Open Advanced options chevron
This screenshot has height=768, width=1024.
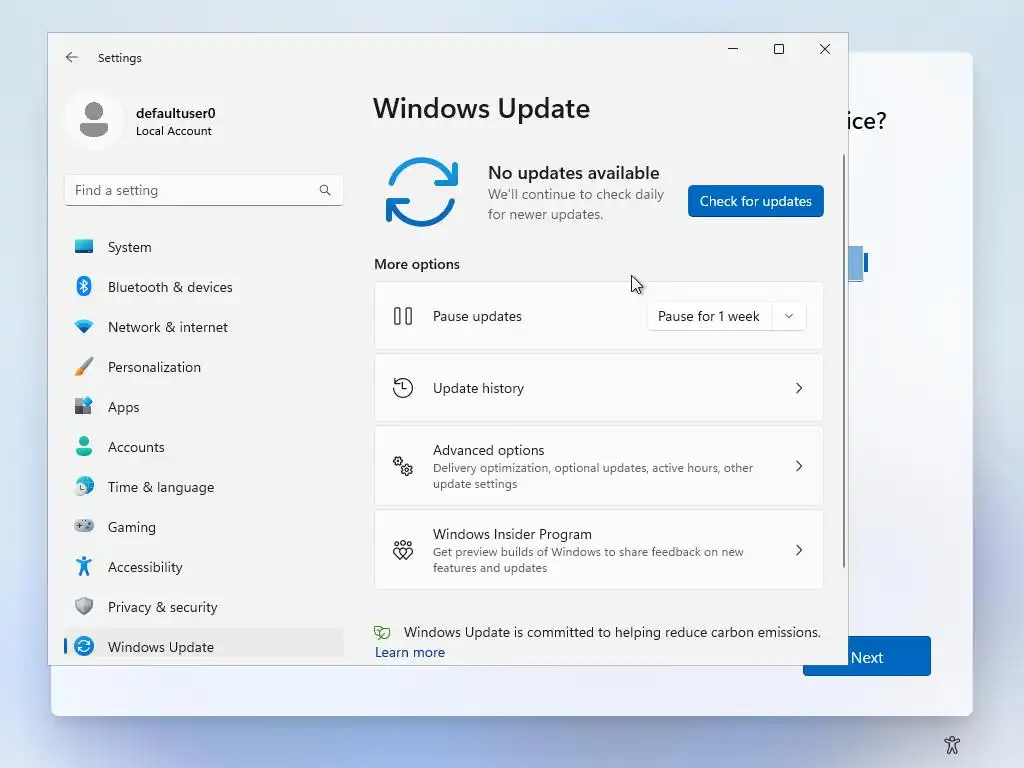point(799,466)
